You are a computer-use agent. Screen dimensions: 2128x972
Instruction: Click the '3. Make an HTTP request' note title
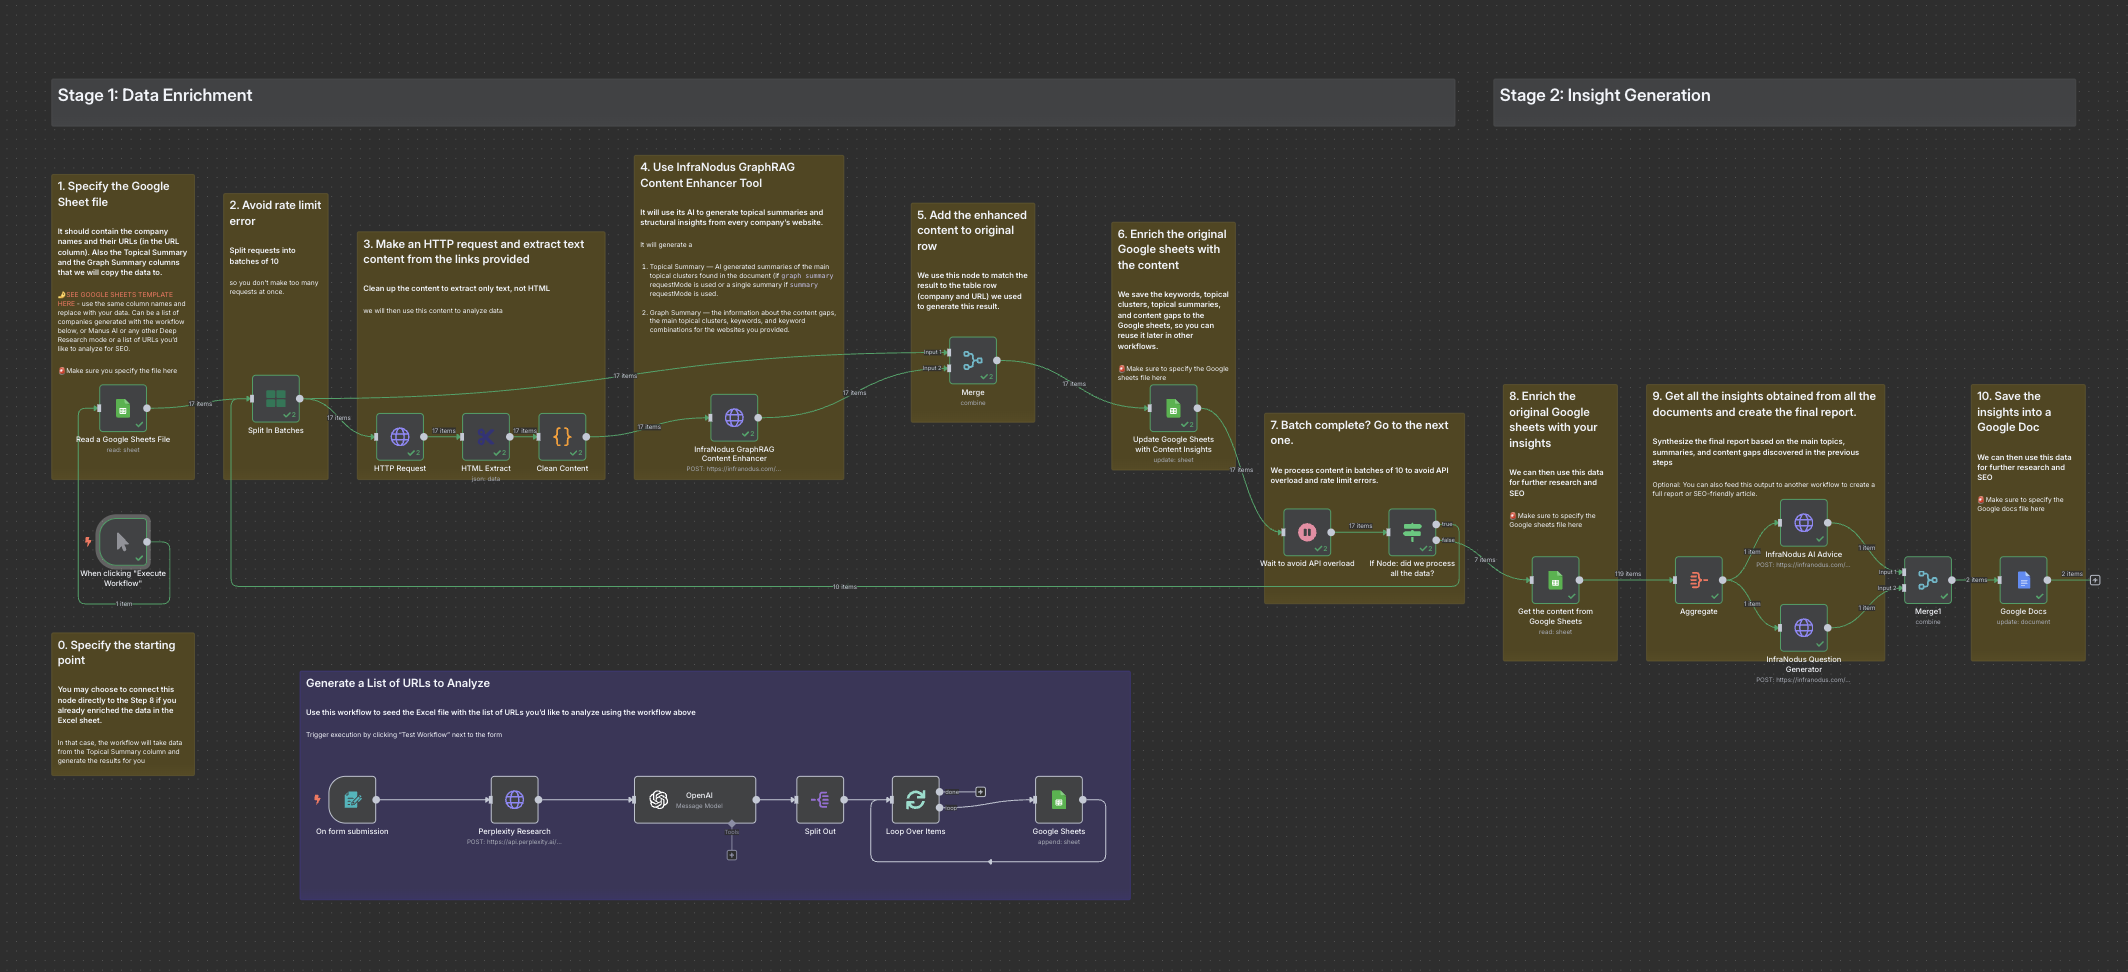pyautogui.click(x=473, y=251)
